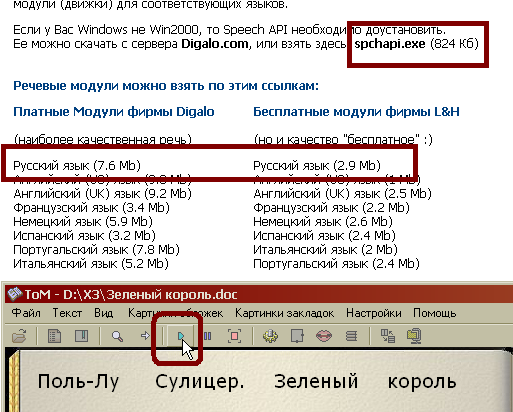
Task: Open the Помощь menu
Action: tap(435, 313)
